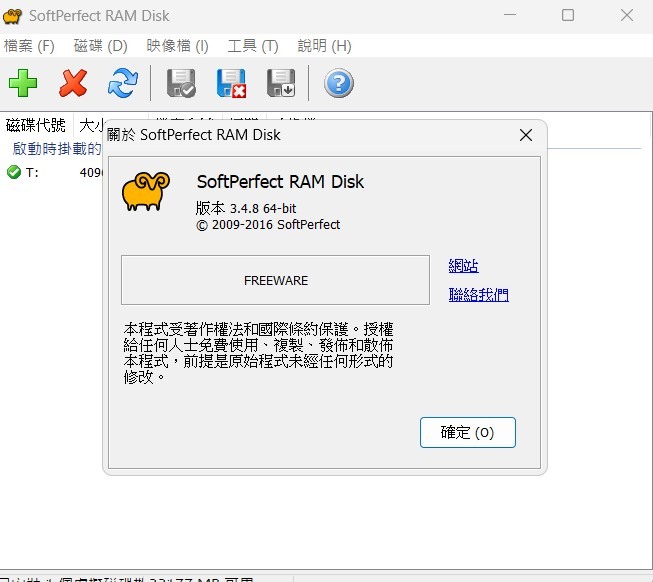
Task: Click the floppy with checkmark image icon
Action: (x=181, y=83)
